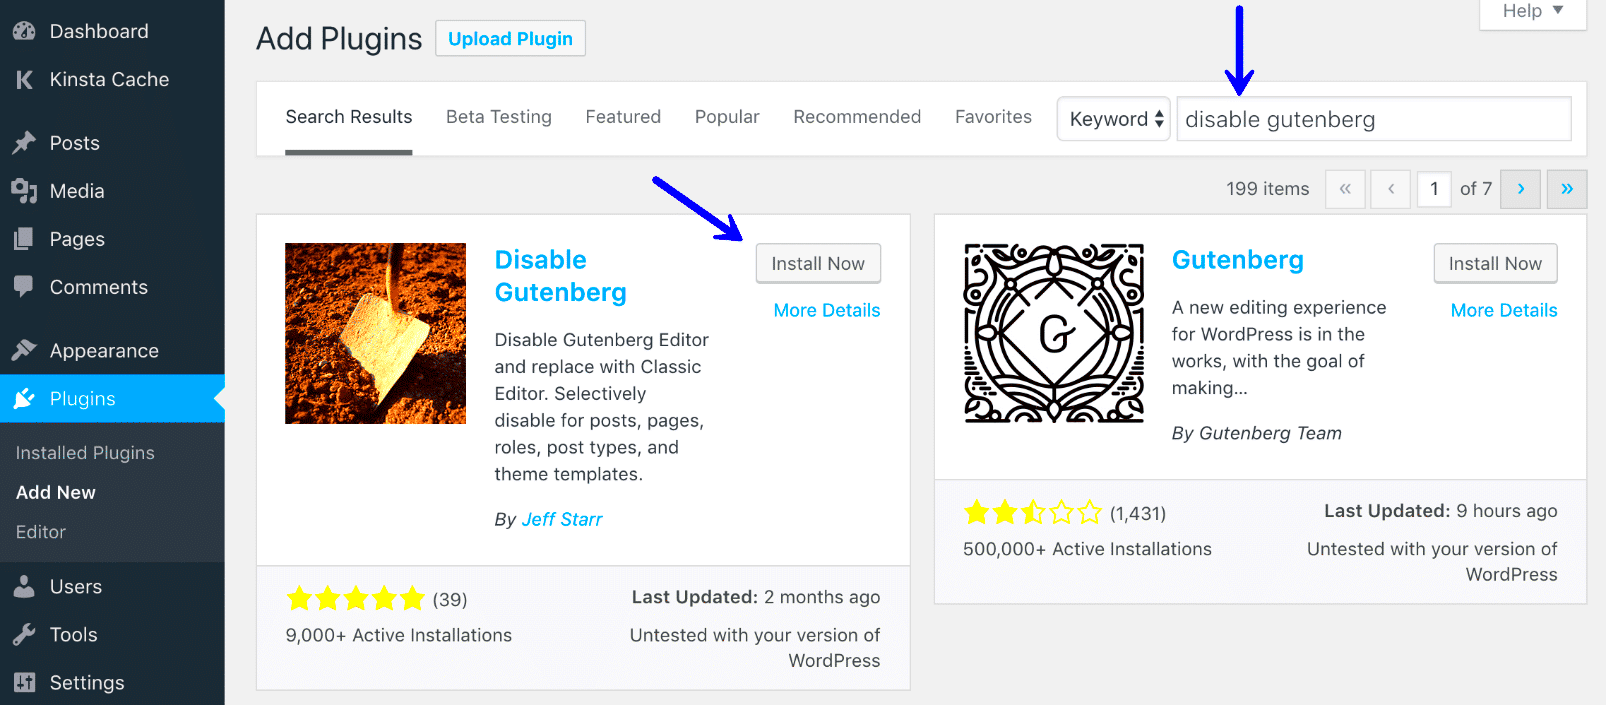Viewport: 1606px width, 705px height.
Task: Open Media library icon
Action: [24, 191]
